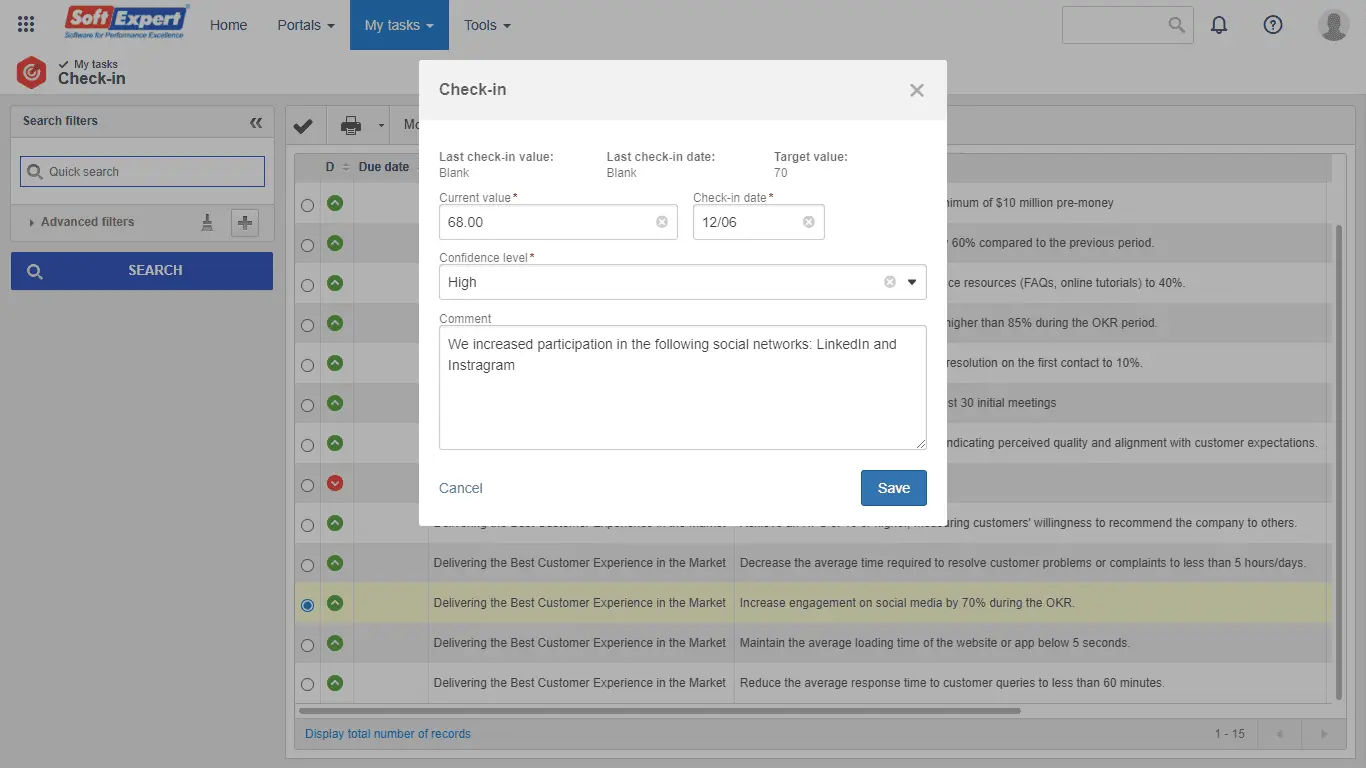Clear the Check-in date field

pos(809,222)
